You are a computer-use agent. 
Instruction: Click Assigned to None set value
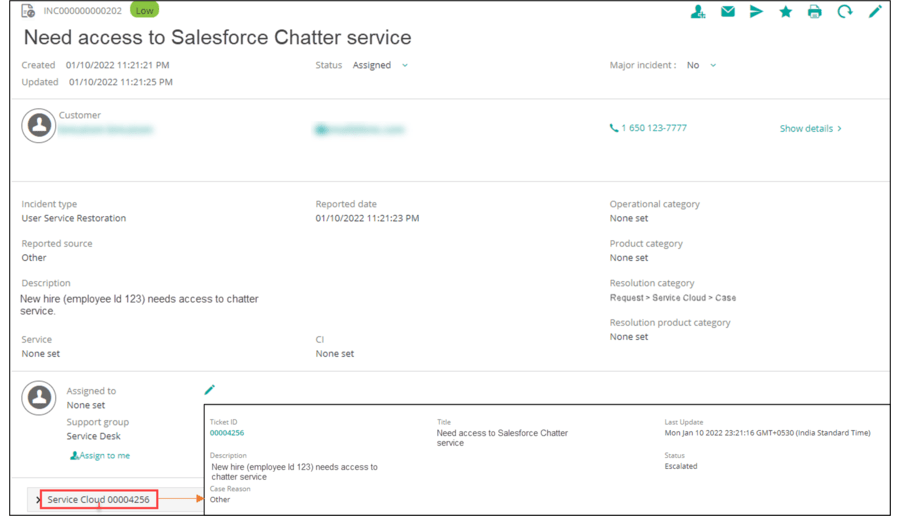(86, 405)
